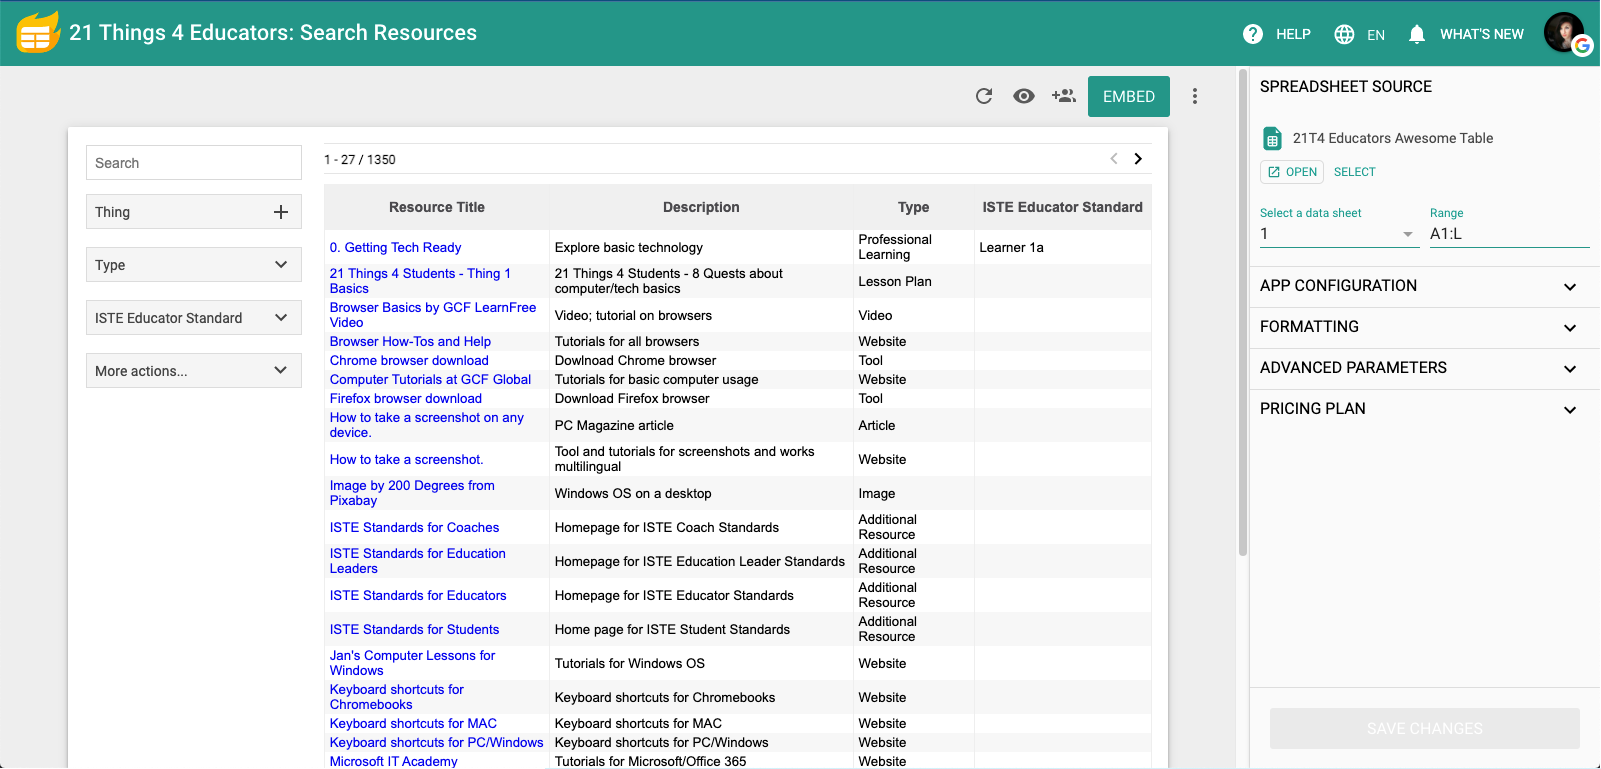1601x769 pixels.
Task: Click the preview pane vertical scrollbar
Action: 1243,312
